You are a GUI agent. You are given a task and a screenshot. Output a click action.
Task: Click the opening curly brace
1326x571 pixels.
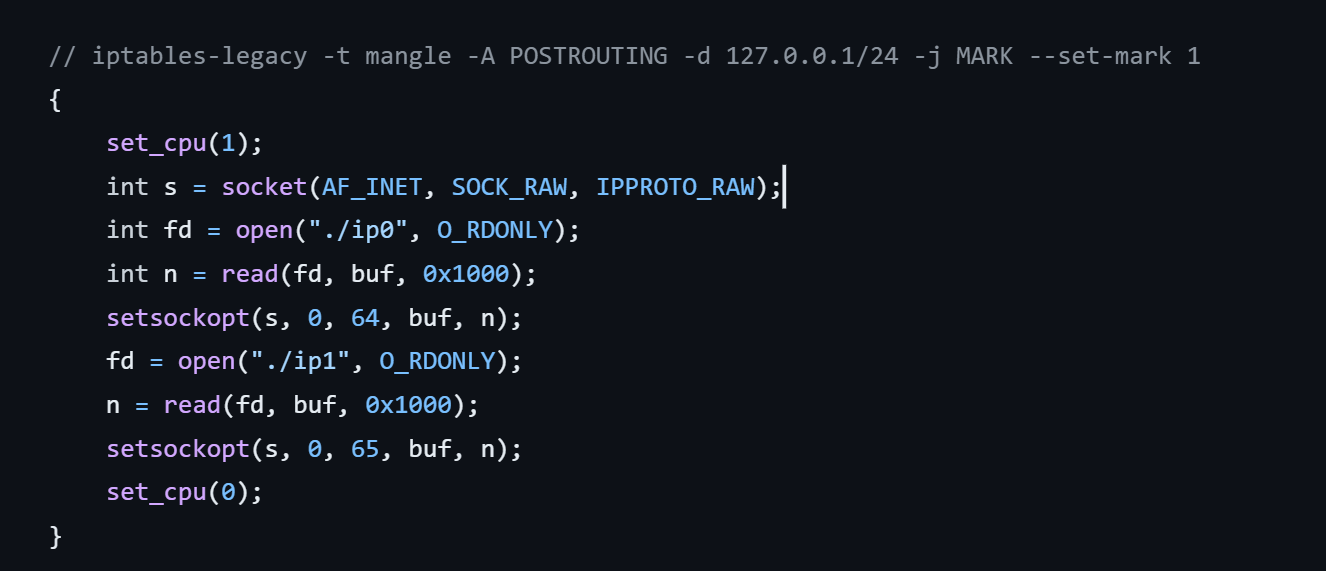coord(55,100)
